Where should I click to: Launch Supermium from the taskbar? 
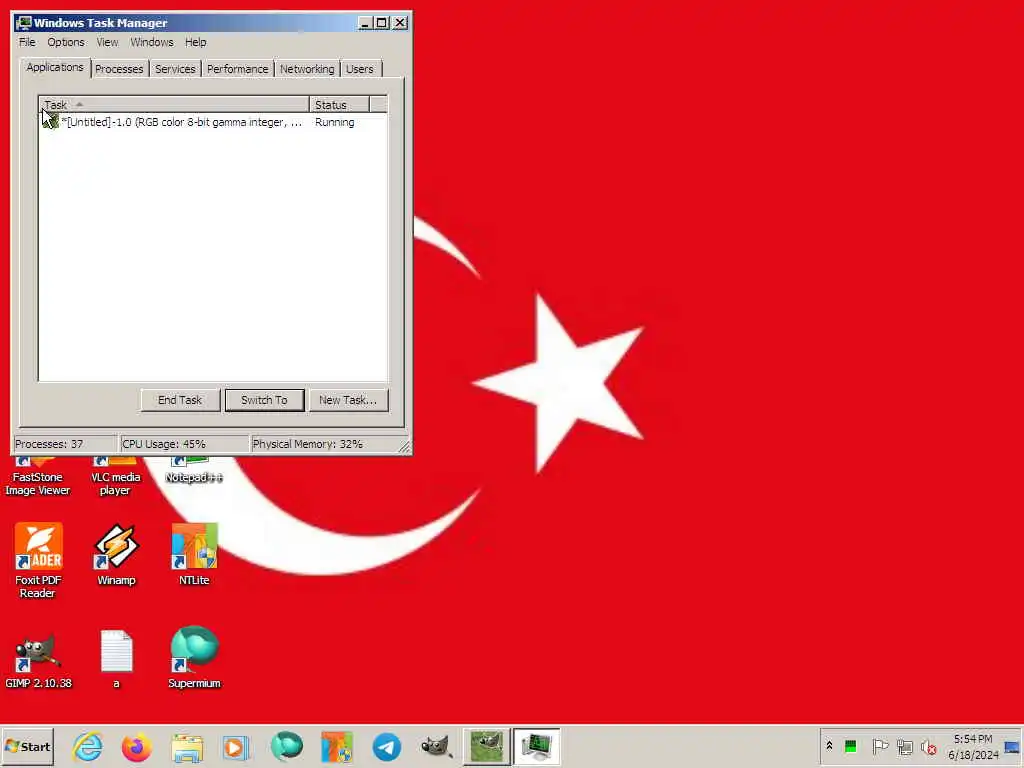[287, 747]
